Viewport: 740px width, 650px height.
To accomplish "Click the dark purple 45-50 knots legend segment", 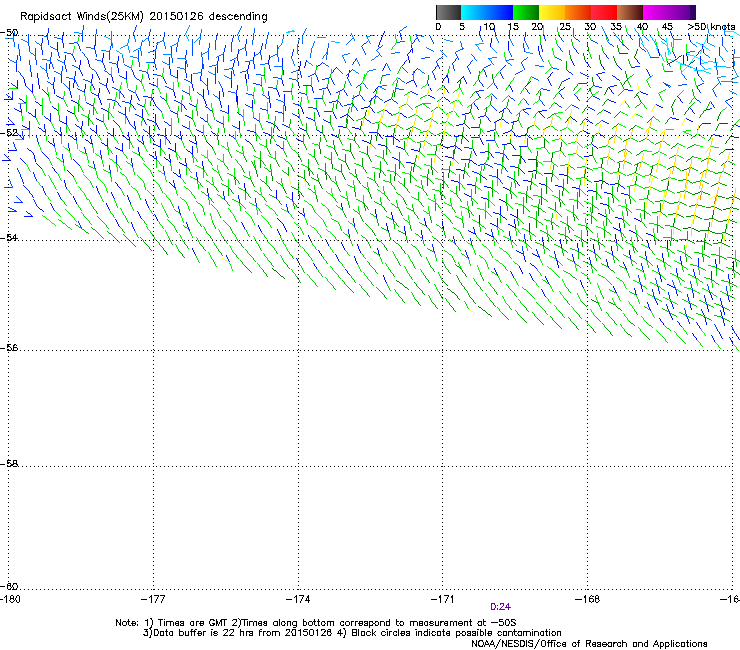I will pyautogui.click(x=682, y=12).
